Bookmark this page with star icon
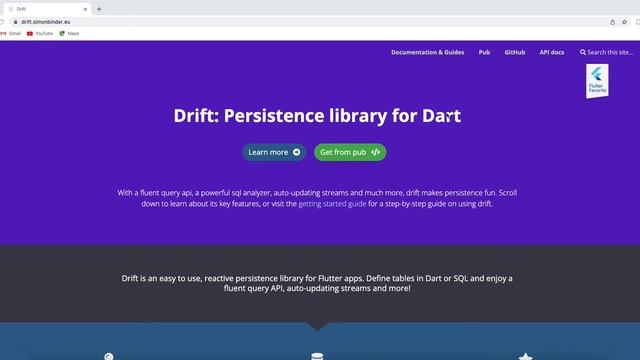This screenshot has width=640, height=360. [x=624, y=22]
